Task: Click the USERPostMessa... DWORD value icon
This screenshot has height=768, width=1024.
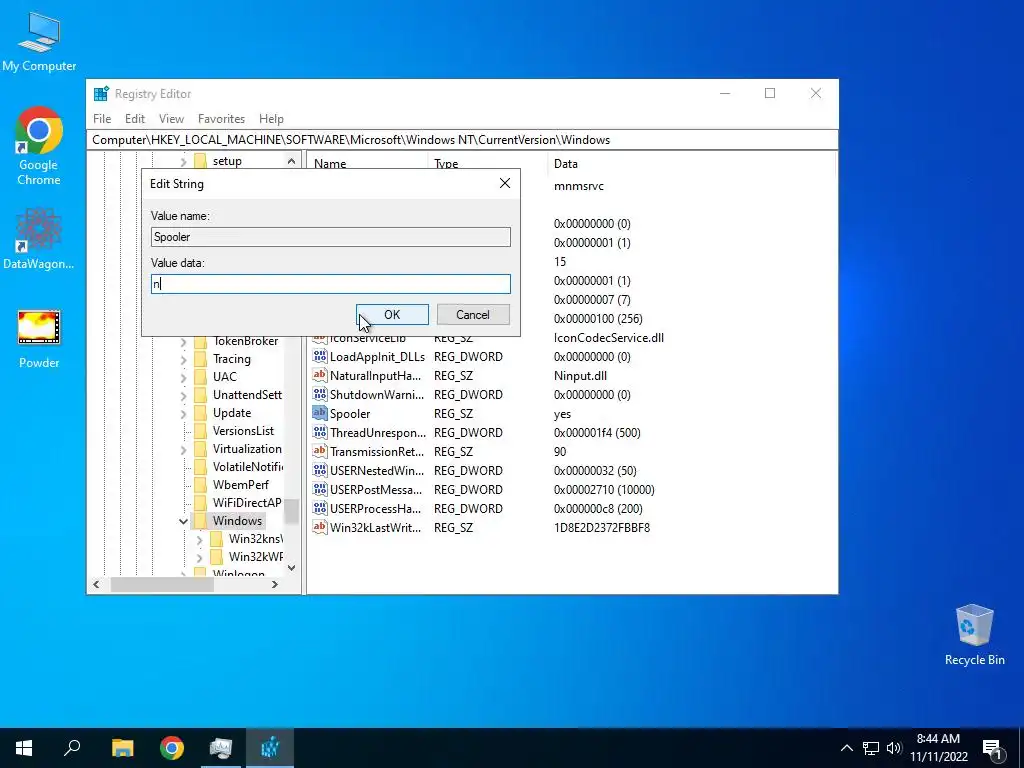Action: click(x=319, y=489)
